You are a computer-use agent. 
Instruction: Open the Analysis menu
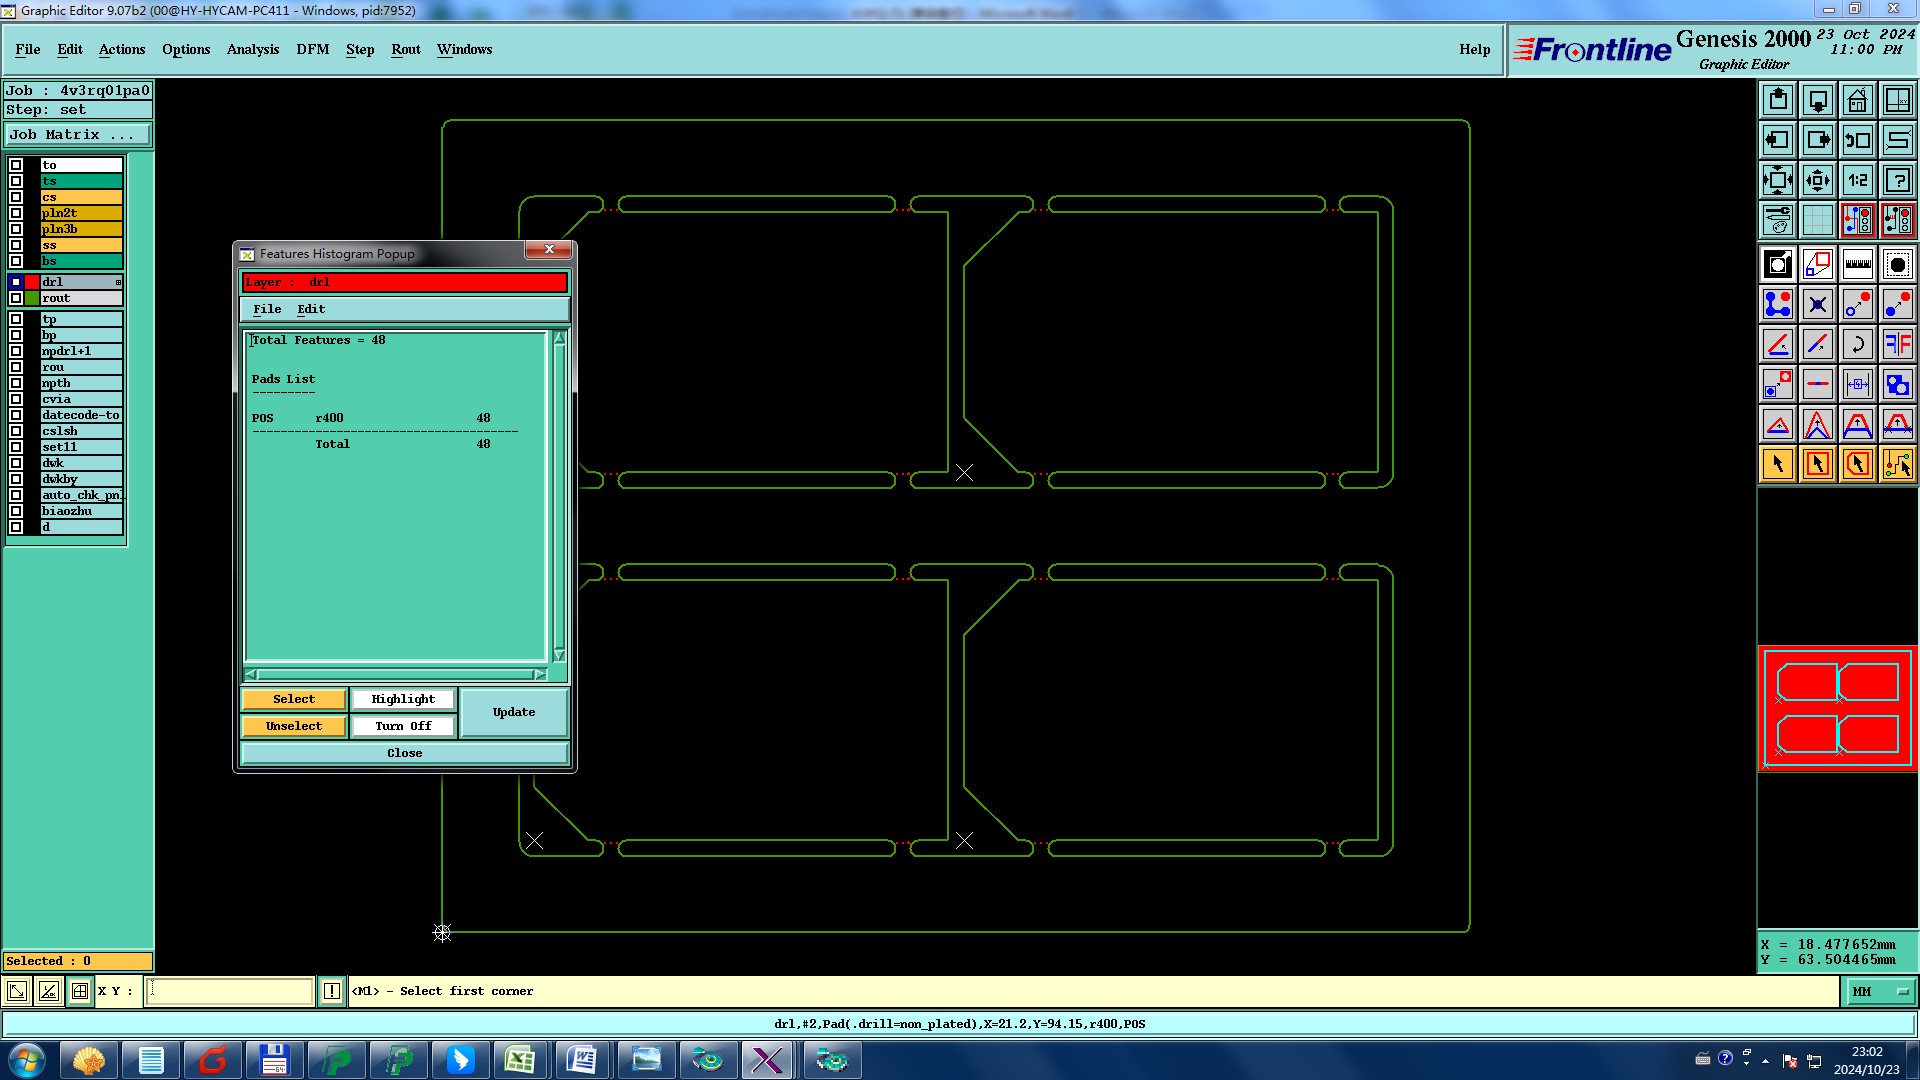[x=252, y=49]
